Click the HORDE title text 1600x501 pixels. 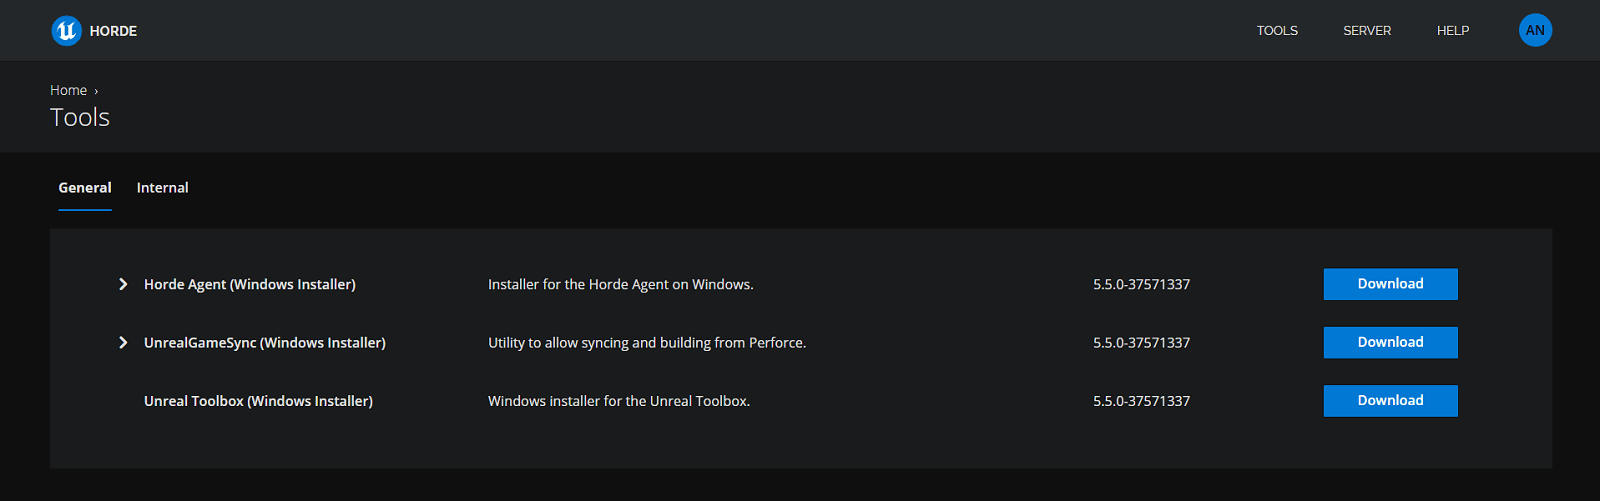113,31
